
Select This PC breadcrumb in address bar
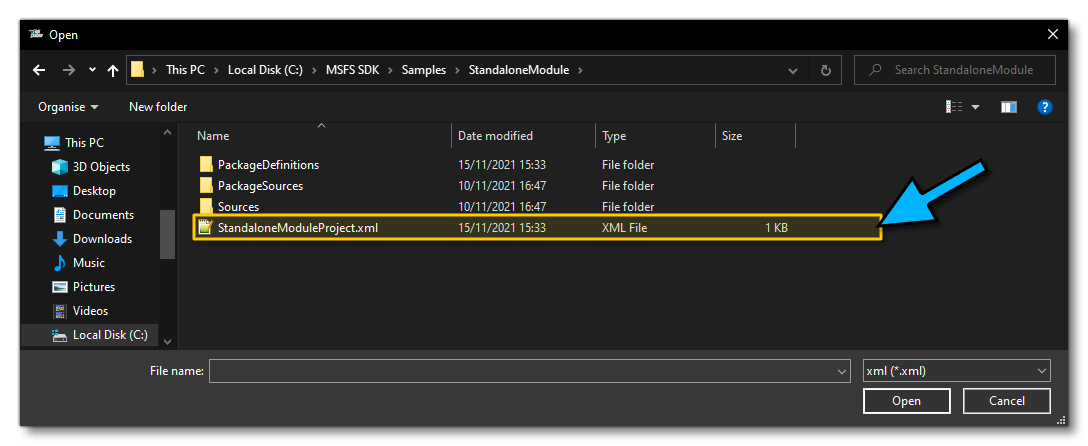185,70
